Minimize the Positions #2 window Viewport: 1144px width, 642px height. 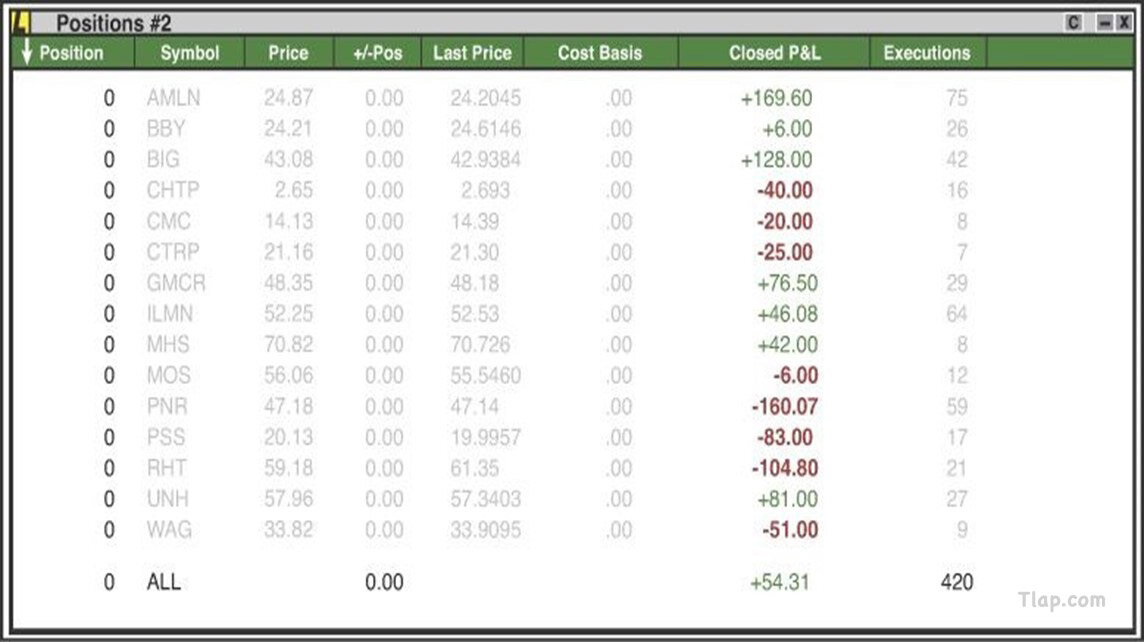1105,23
